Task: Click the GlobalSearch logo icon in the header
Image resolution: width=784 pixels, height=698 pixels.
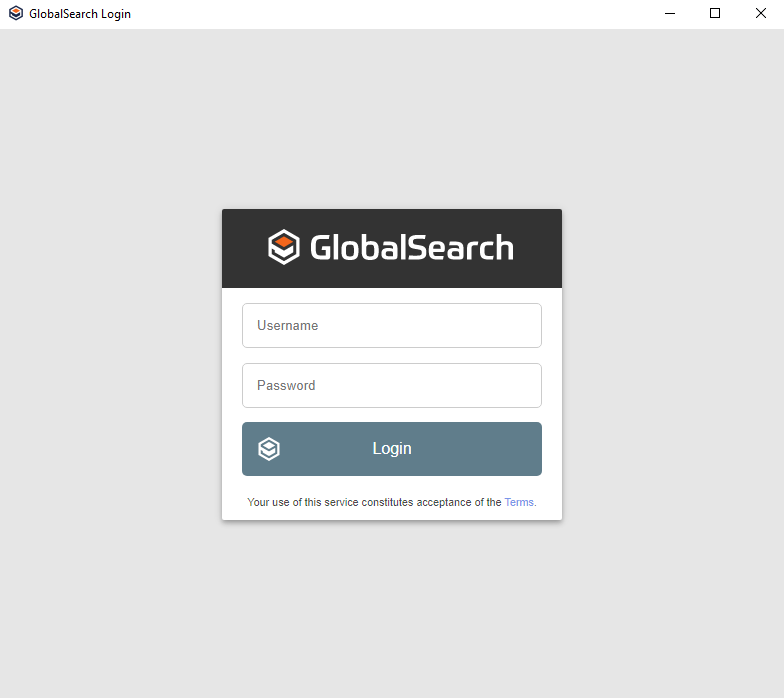Action: point(284,247)
